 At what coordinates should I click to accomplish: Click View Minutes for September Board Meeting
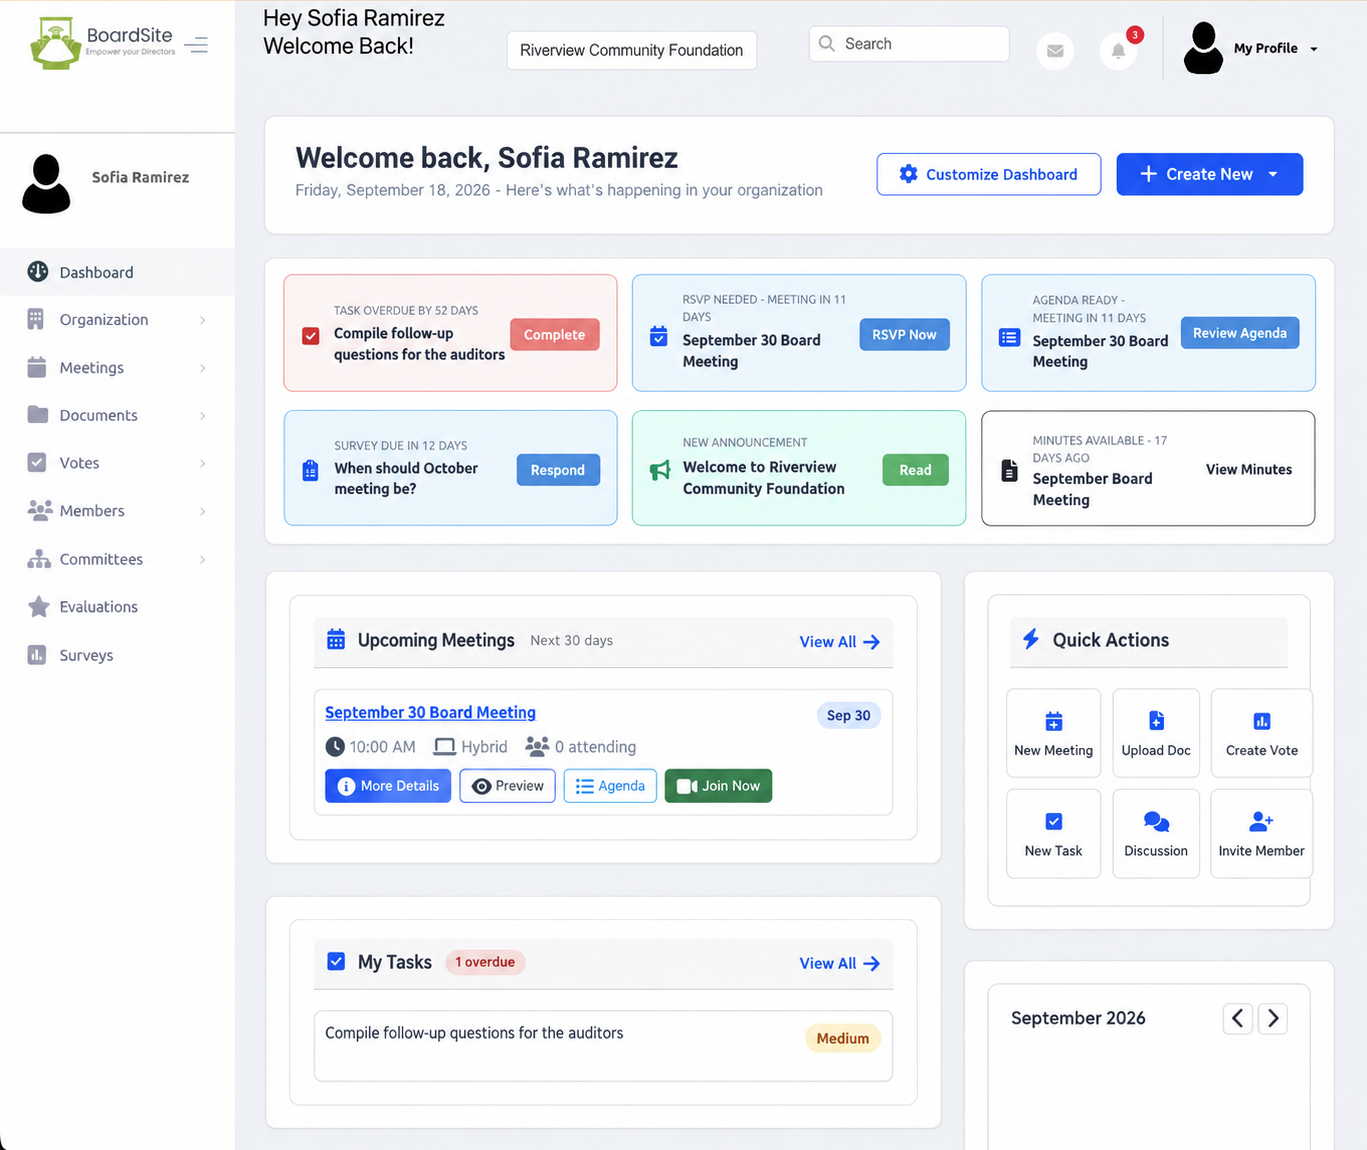pos(1249,469)
